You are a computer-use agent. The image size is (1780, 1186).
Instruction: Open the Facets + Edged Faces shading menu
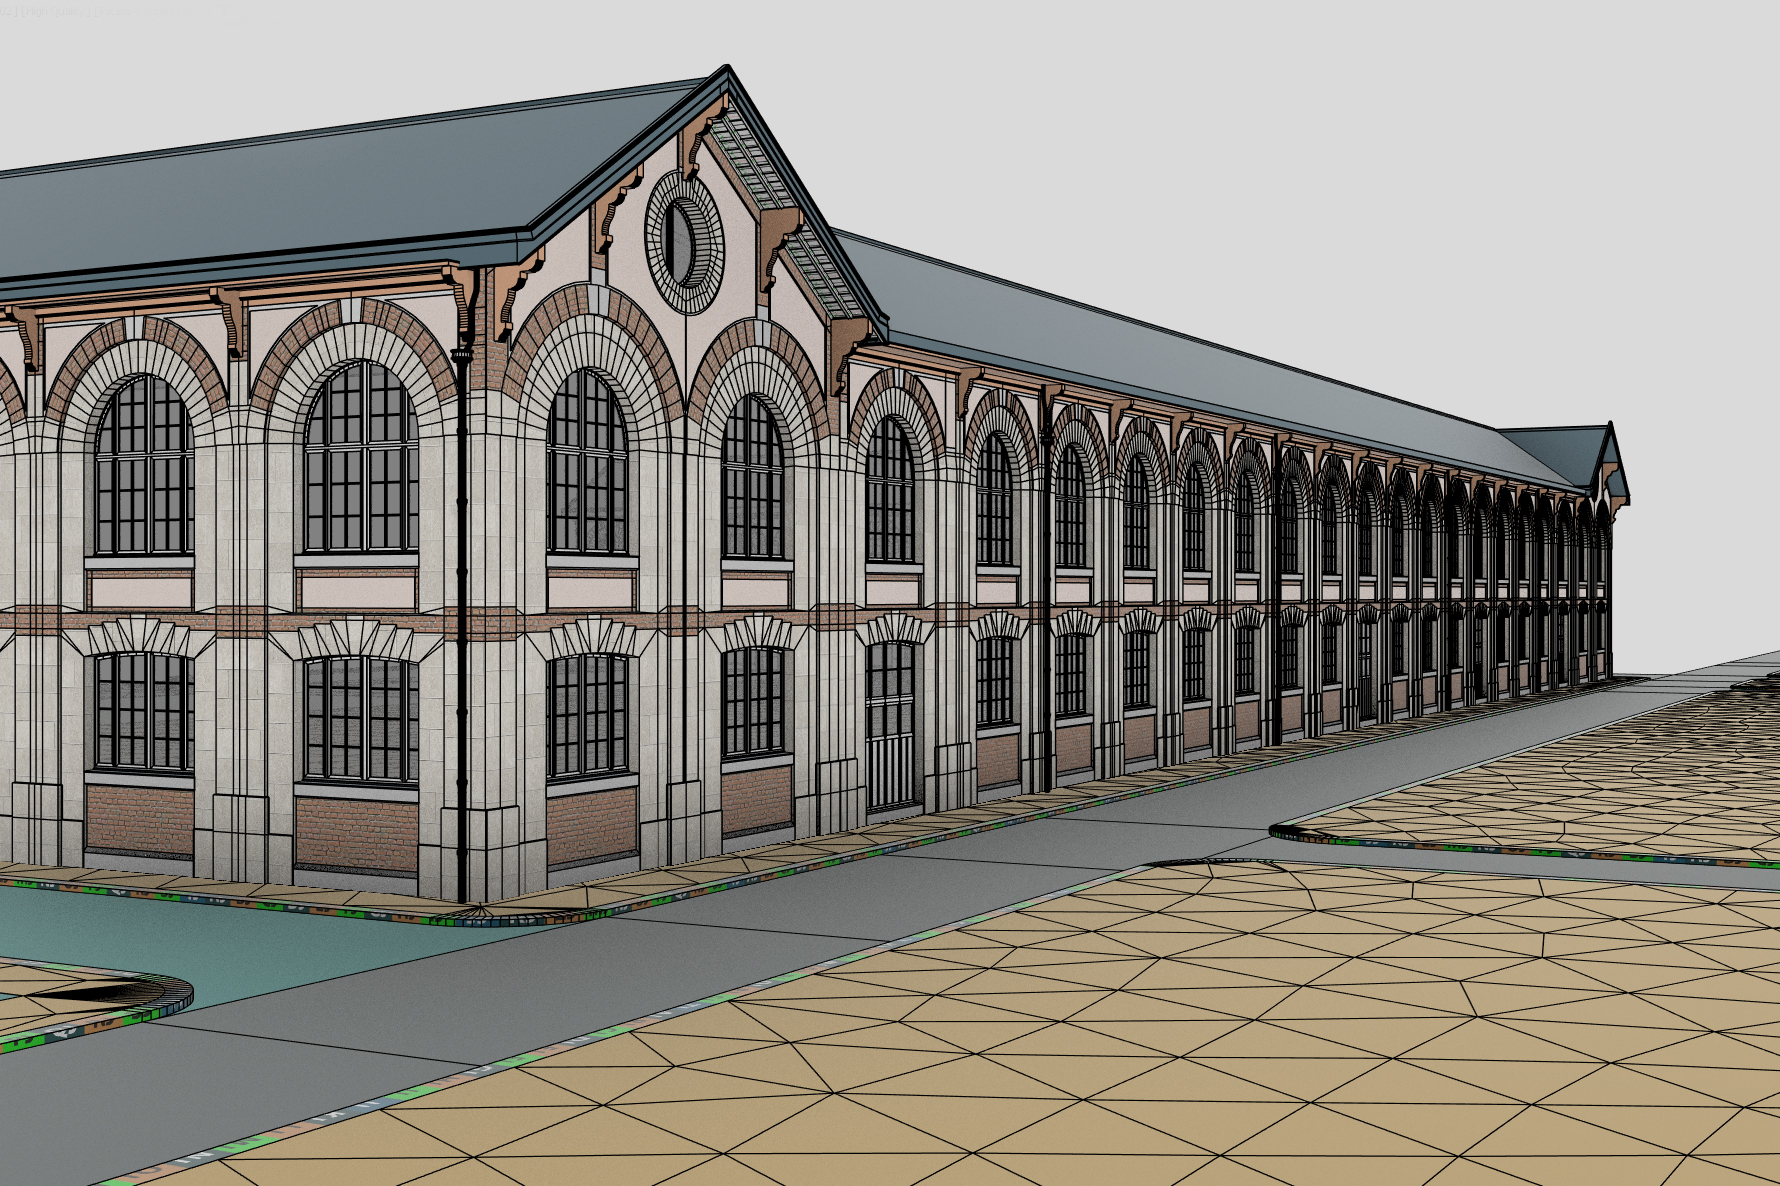[x=152, y=12]
